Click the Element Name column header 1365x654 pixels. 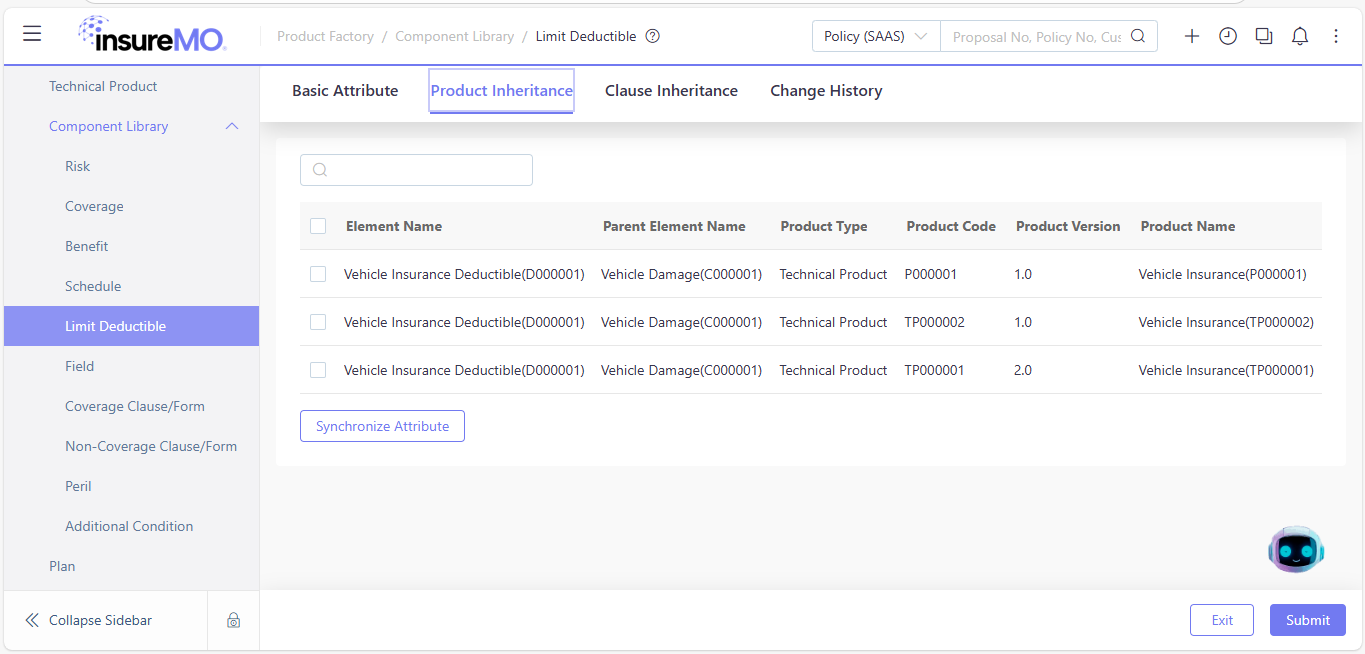click(394, 226)
